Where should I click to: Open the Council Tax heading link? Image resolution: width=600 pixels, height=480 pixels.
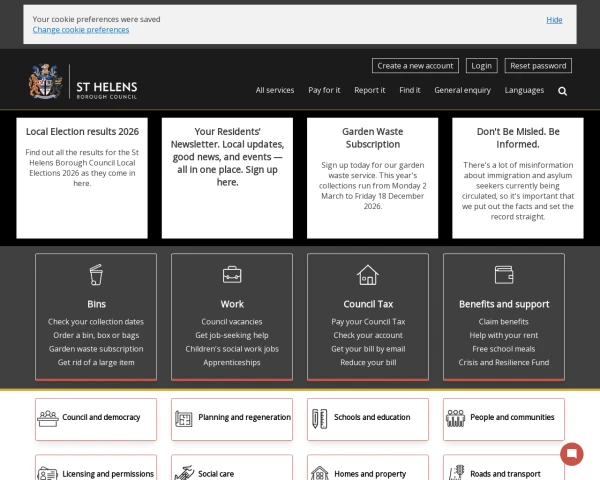(x=368, y=304)
